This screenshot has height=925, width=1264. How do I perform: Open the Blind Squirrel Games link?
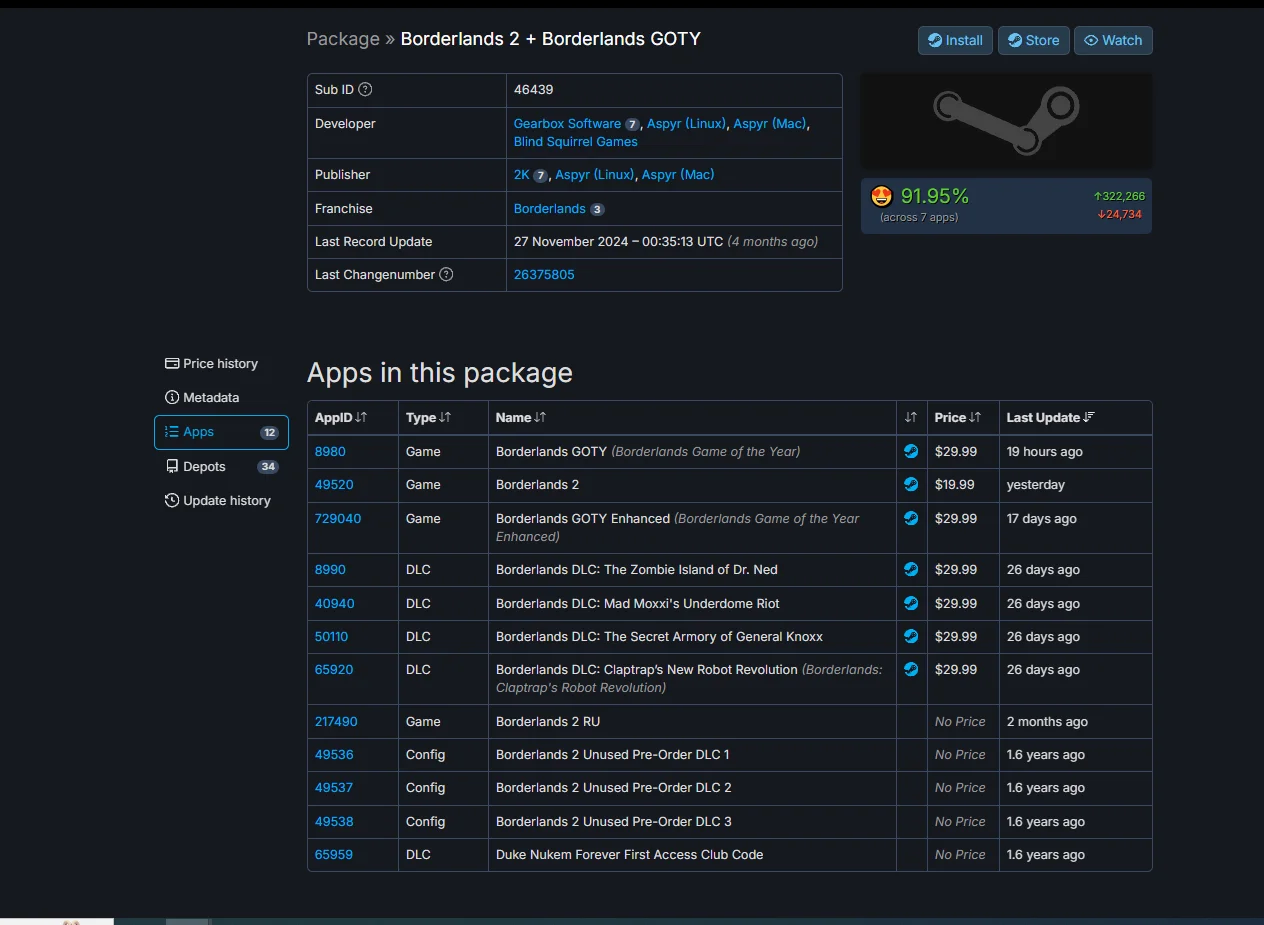point(575,141)
